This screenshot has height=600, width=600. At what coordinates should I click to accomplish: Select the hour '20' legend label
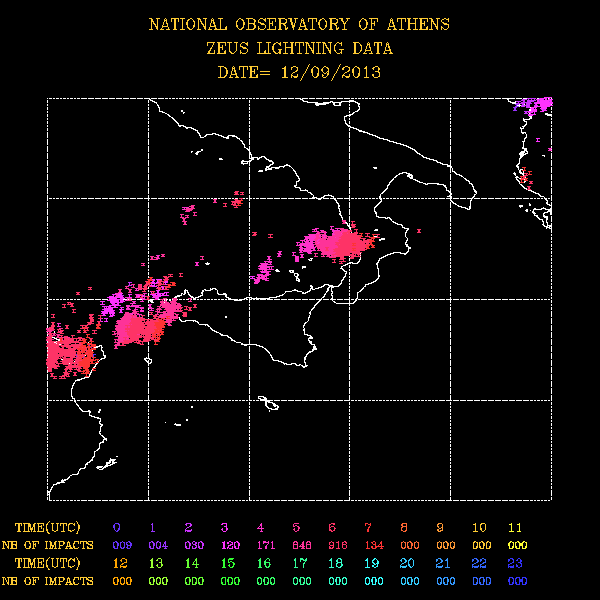click(x=407, y=563)
